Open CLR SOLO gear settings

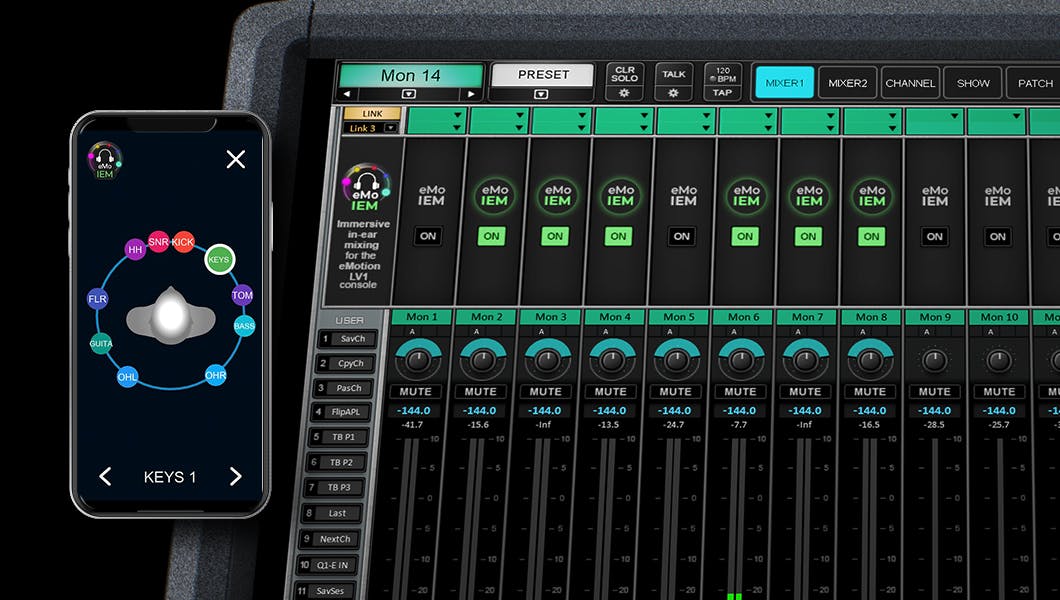[625, 93]
